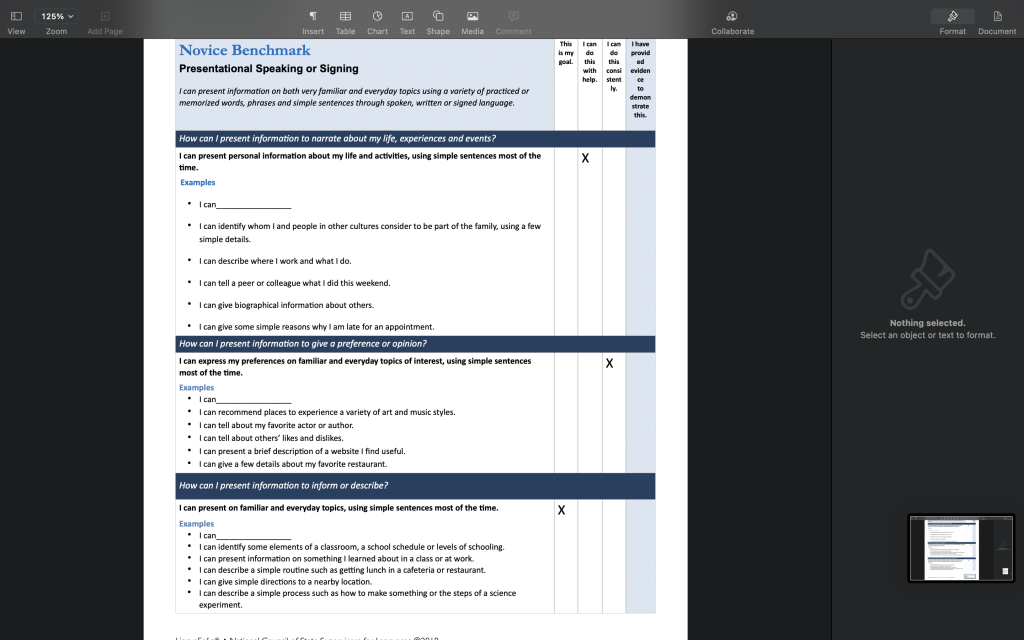Select the 'Novice Benchmark' heading text
Viewport: 1024px width, 640px height.
click(244, 50)
